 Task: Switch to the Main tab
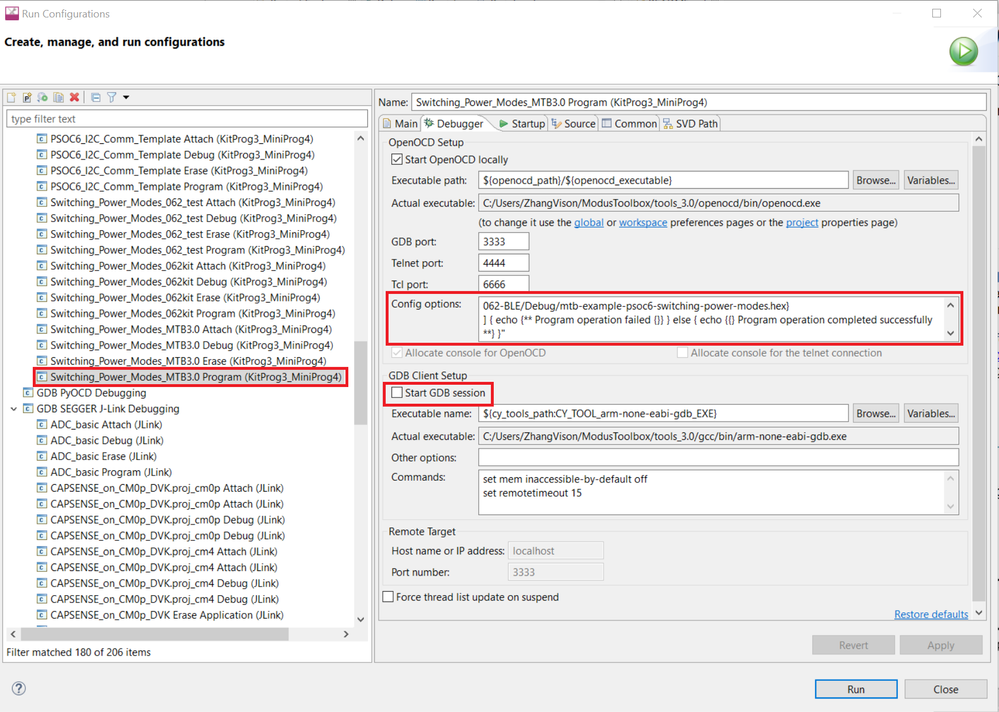(x=399, y=124)
